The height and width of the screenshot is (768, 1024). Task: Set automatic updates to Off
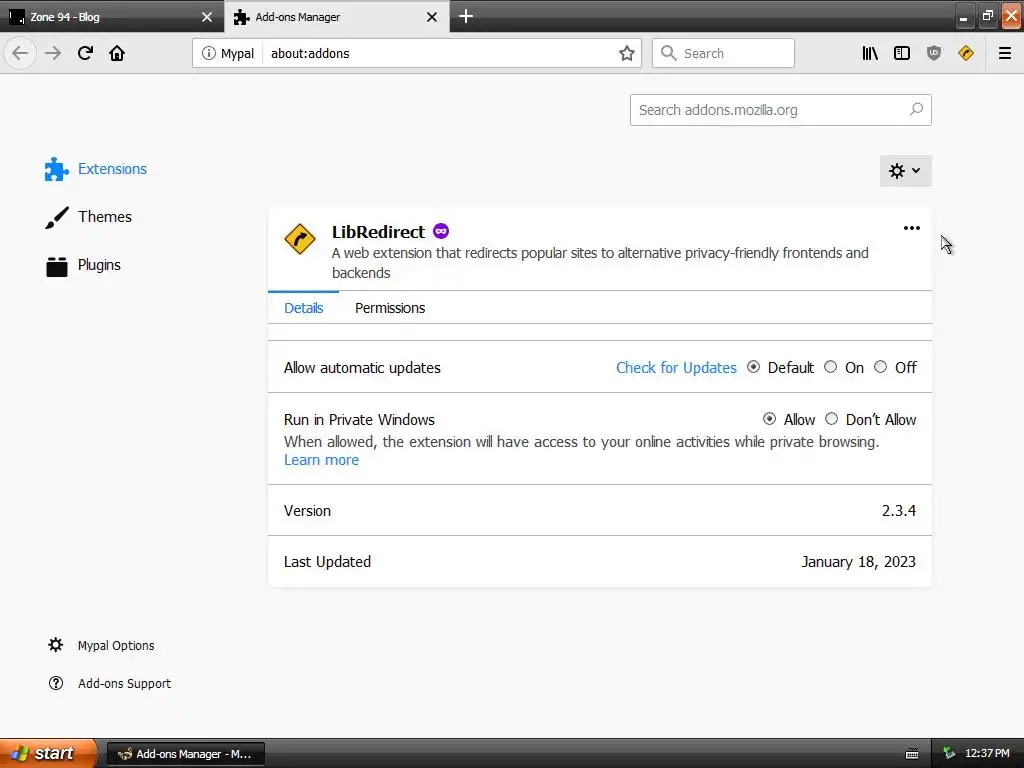[x=880, y=367]
